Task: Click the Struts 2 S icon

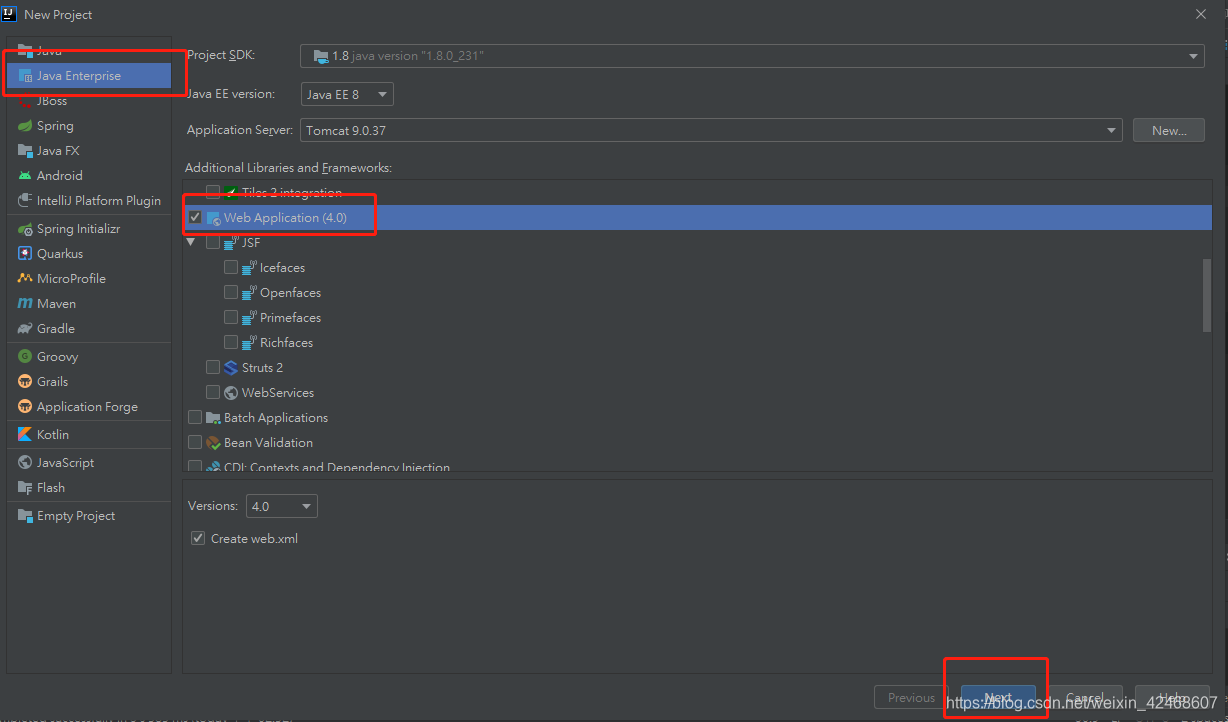Action: coord(231,368)
